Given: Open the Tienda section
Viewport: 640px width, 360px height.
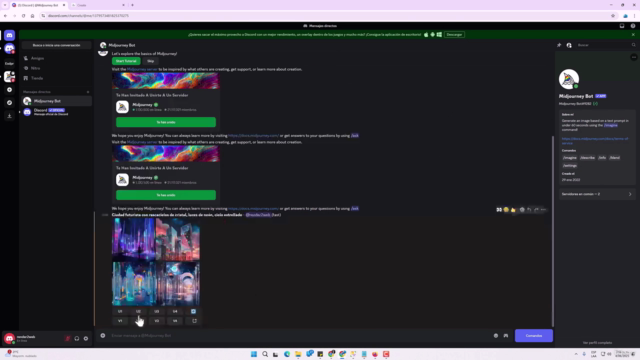Looking at the screenshot, I should (56, 78).
